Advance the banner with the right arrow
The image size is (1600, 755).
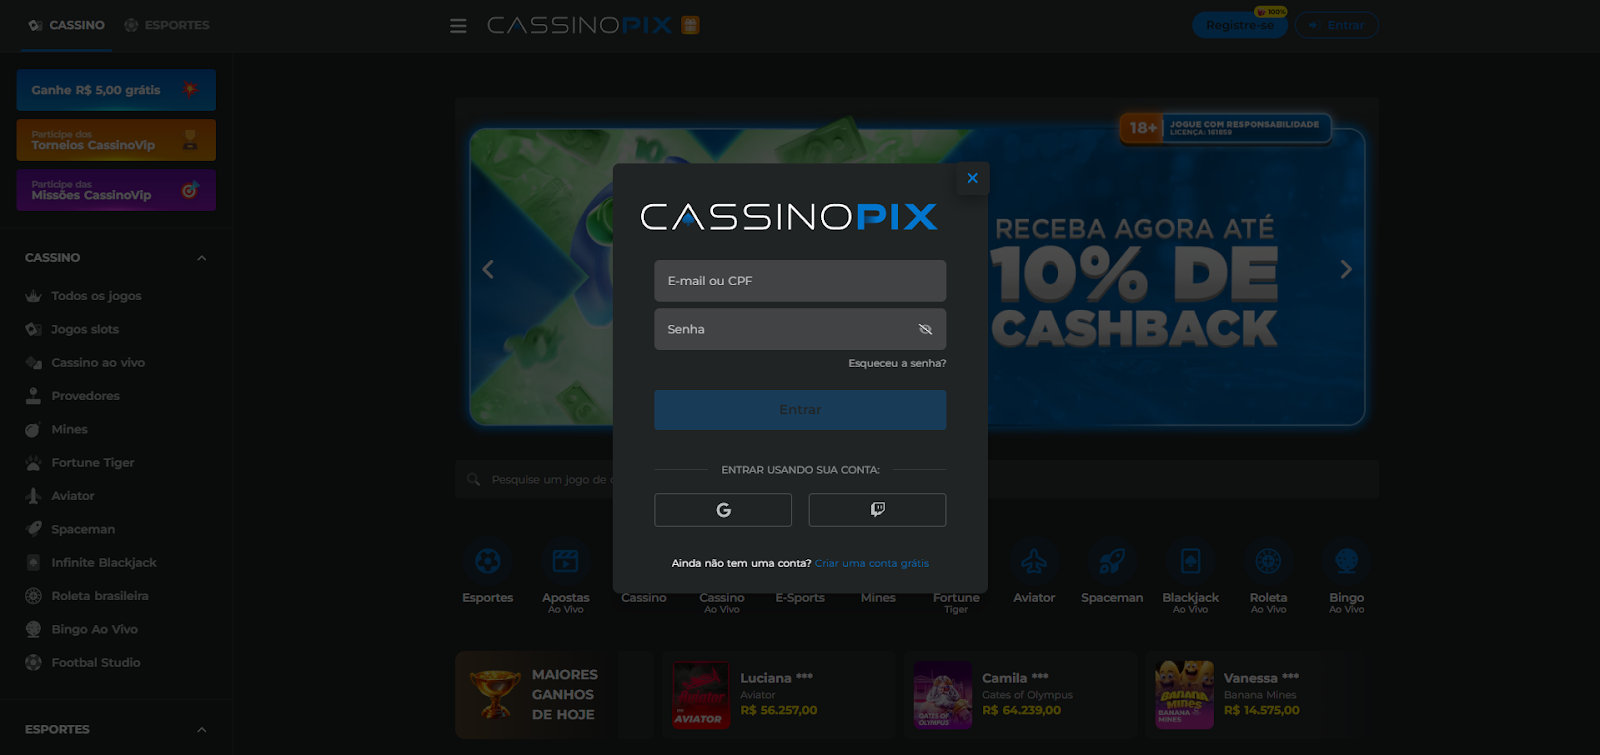(1346, 269)
